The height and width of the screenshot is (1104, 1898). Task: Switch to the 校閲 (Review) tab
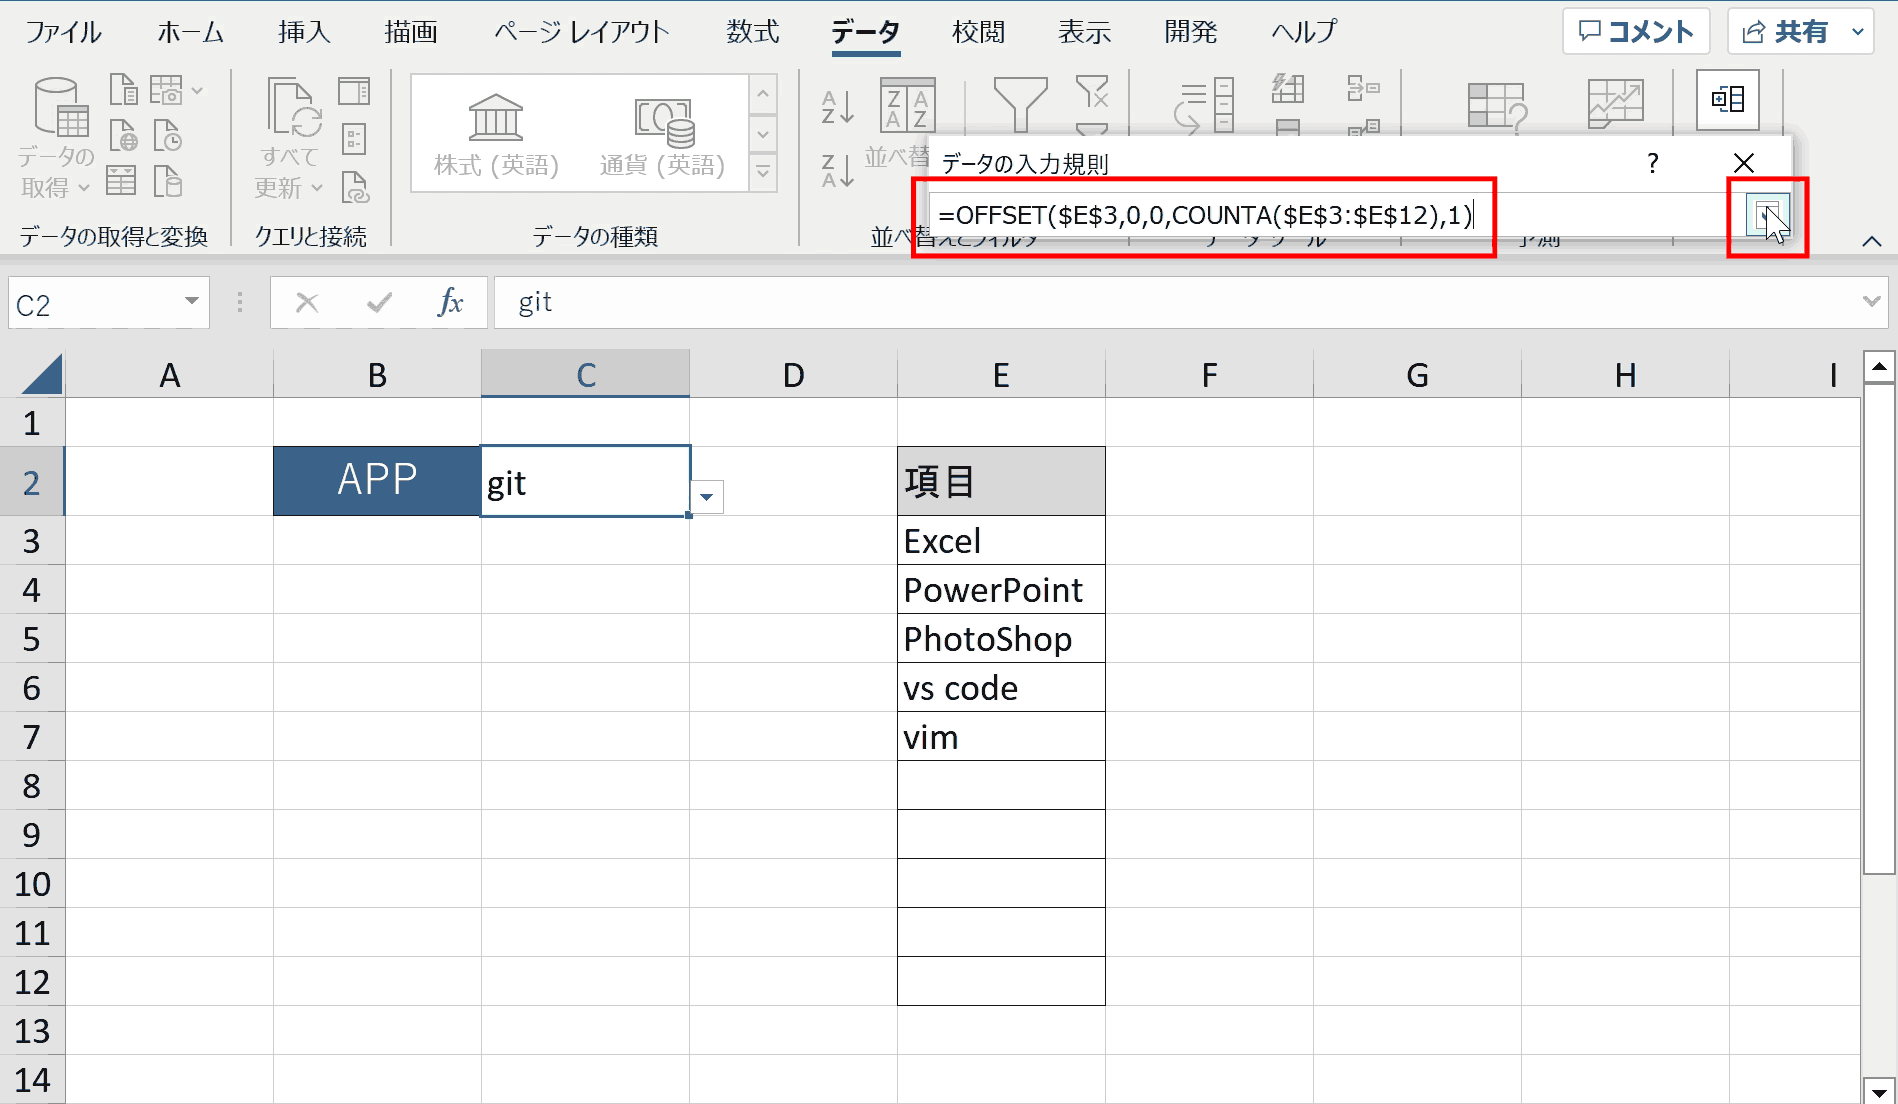[x=979, y=32]
